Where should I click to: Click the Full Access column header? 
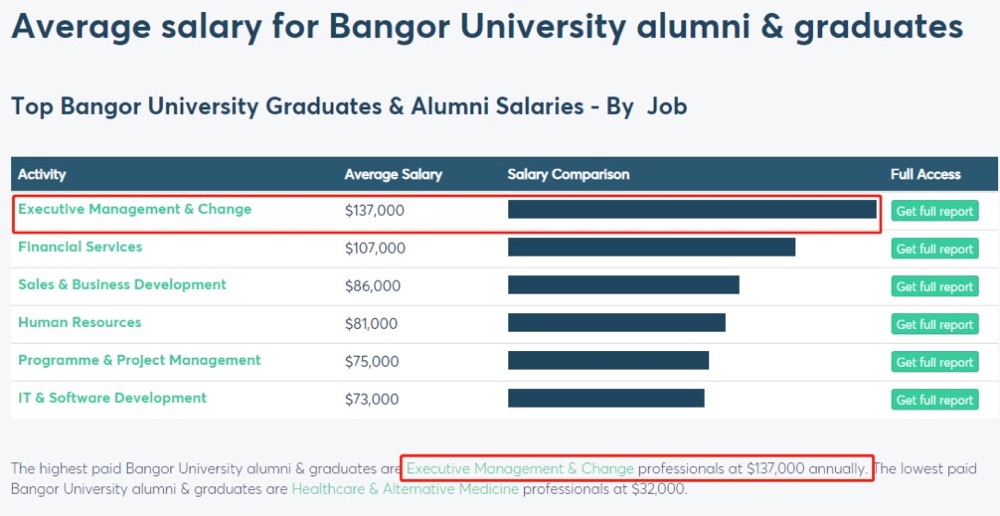click(925, 174)
